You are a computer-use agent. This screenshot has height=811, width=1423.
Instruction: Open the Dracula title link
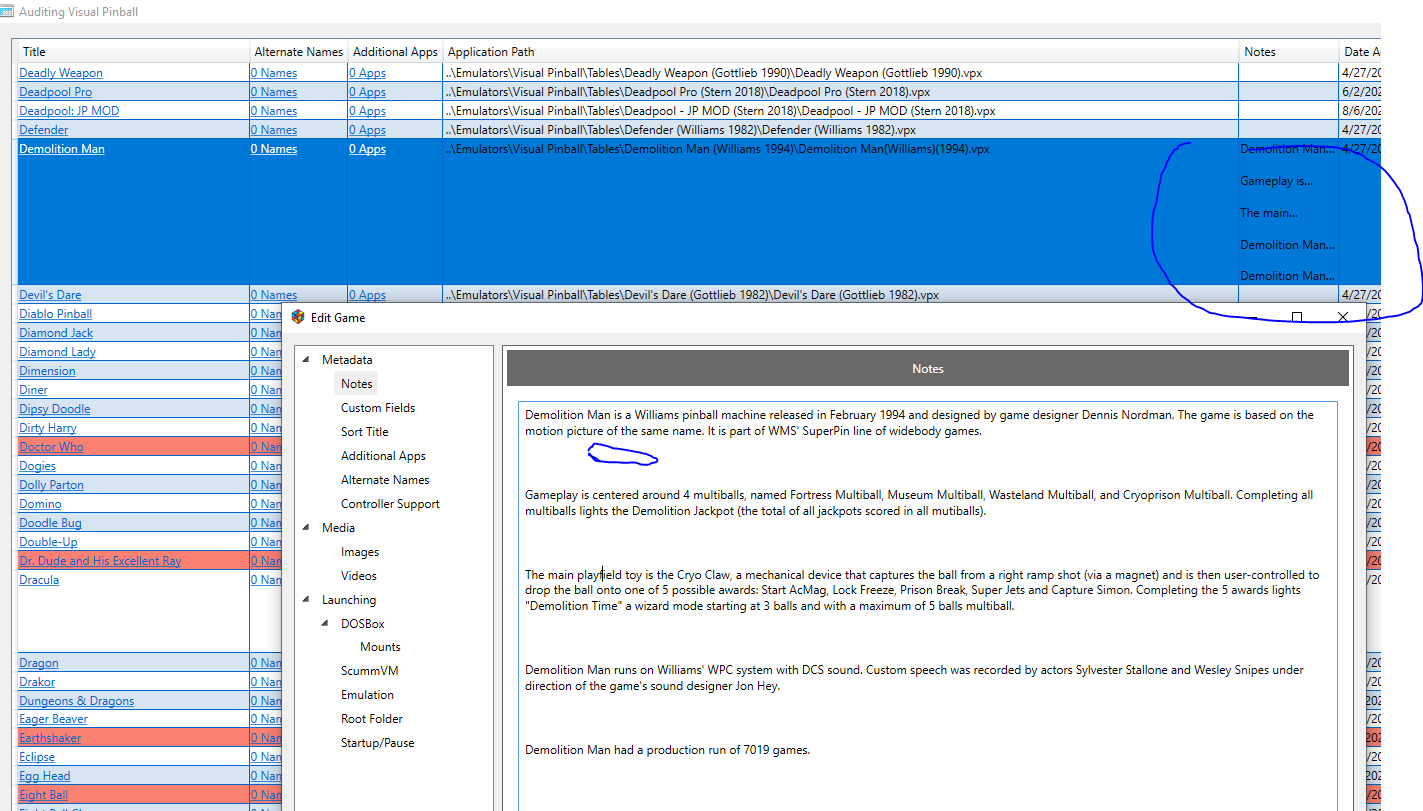[x=39, y=580]
